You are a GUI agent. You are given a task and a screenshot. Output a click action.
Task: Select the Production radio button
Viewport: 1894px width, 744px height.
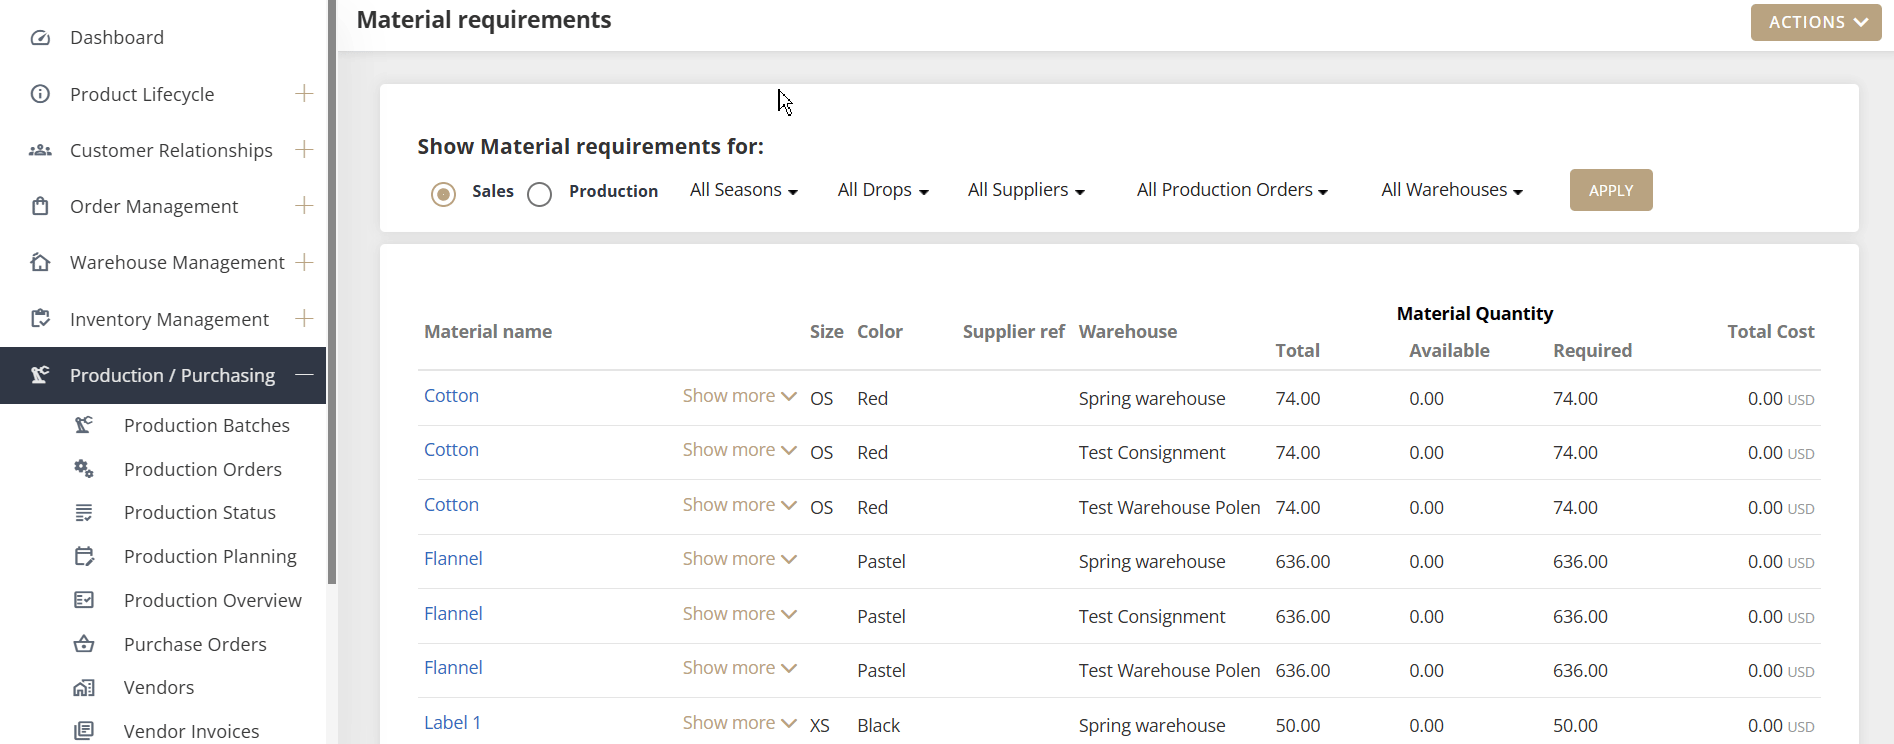click(x=539, y=194)
